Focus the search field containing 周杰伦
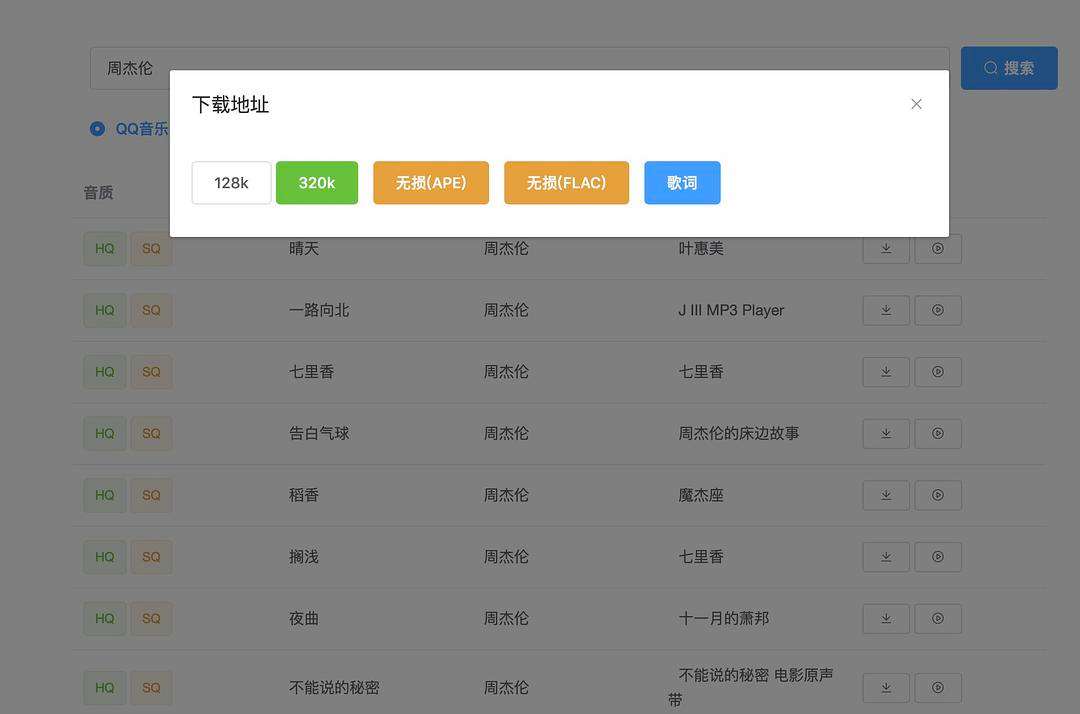Image resolution: width=1080 pixels, height=714 pixels. click(x=520, y=68)
